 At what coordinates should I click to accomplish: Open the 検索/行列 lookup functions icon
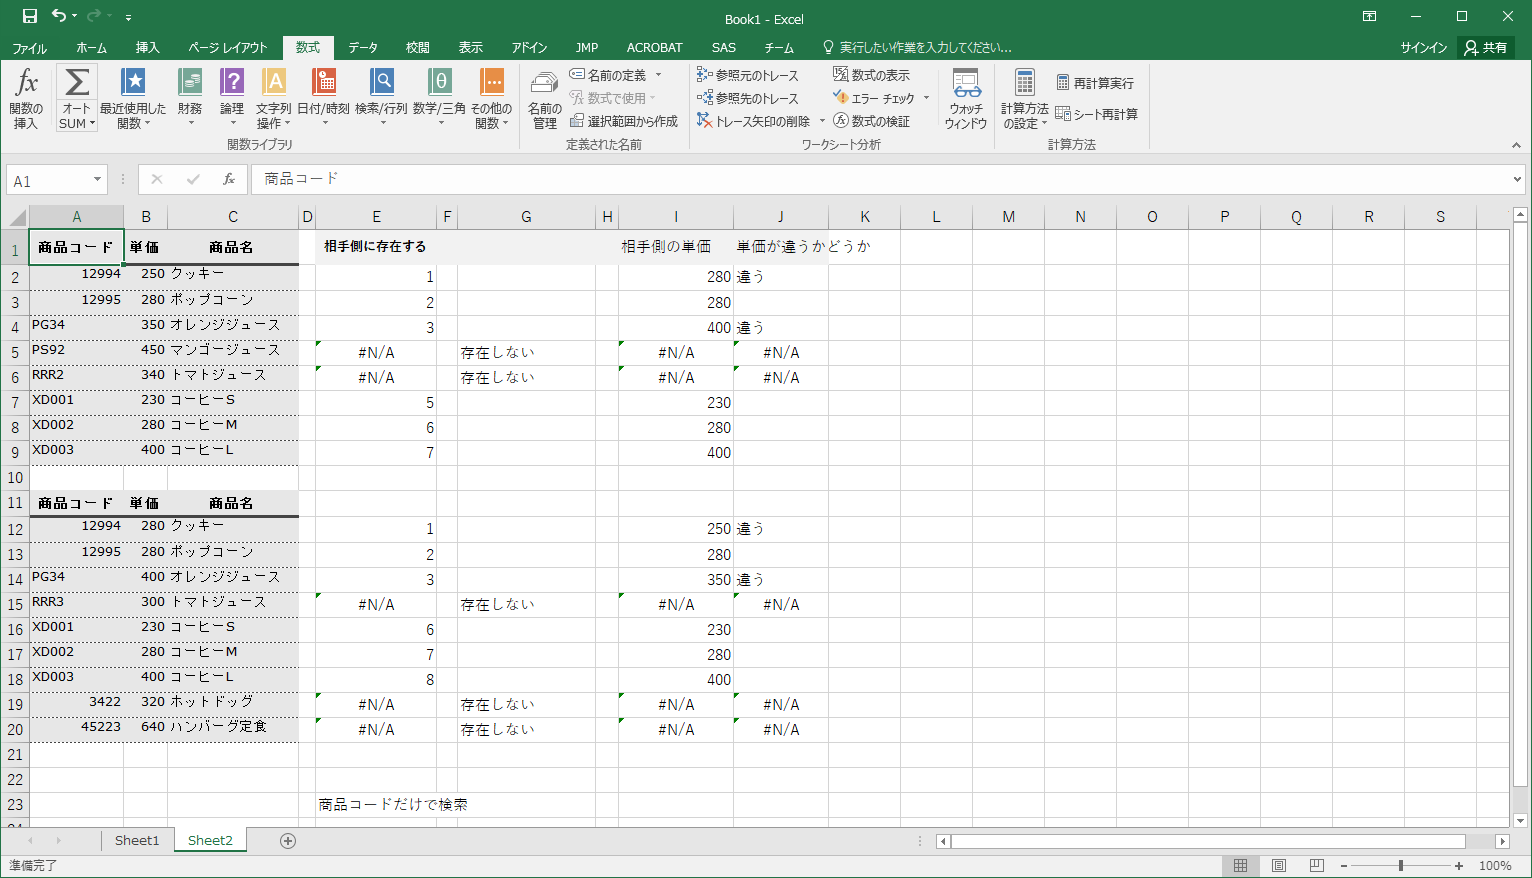point(381,84)
